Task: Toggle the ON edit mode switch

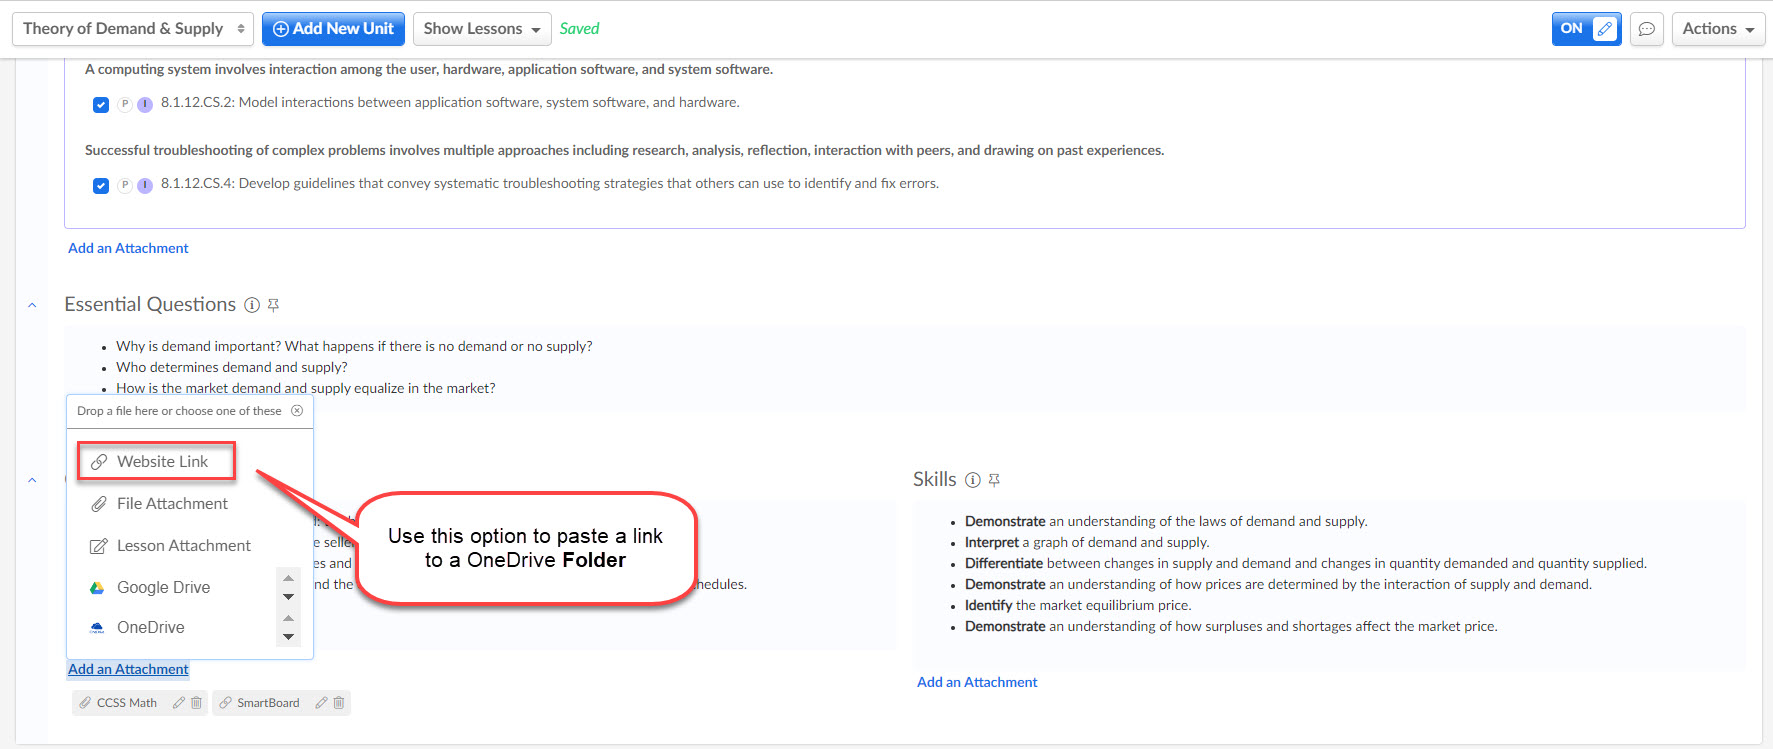Action: tap(1586, 29)
